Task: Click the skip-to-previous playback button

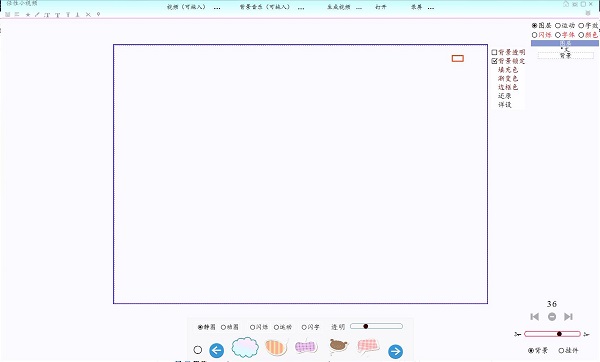Action: point(535,316)
